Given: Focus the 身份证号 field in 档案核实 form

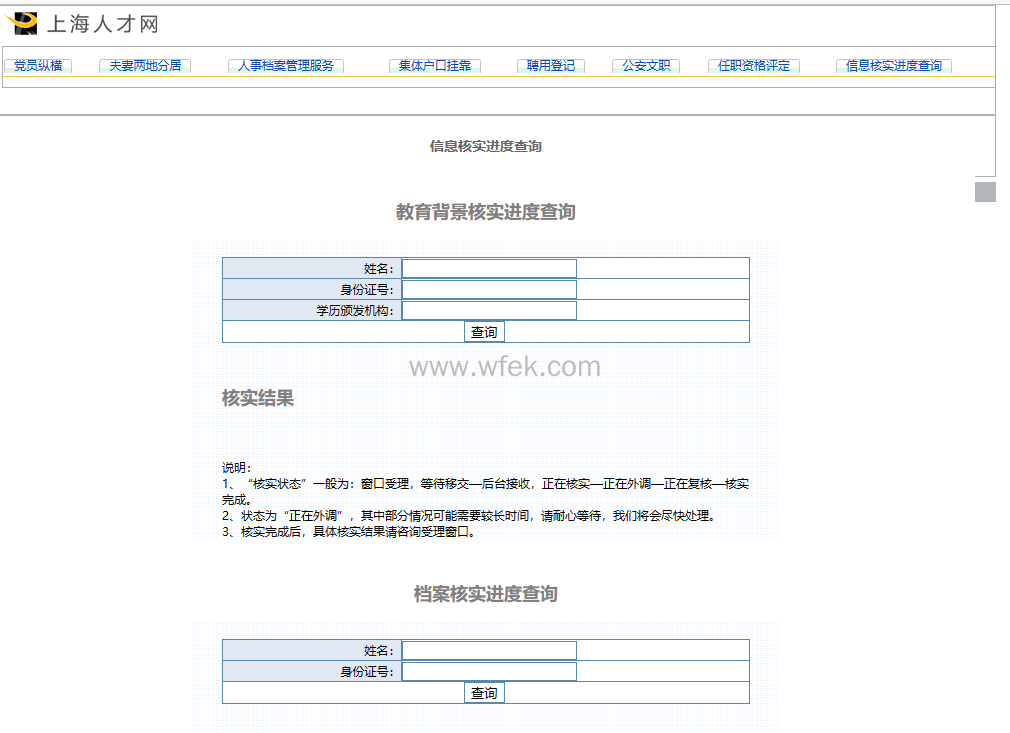Looking at the screenshot, I should 489,671.
